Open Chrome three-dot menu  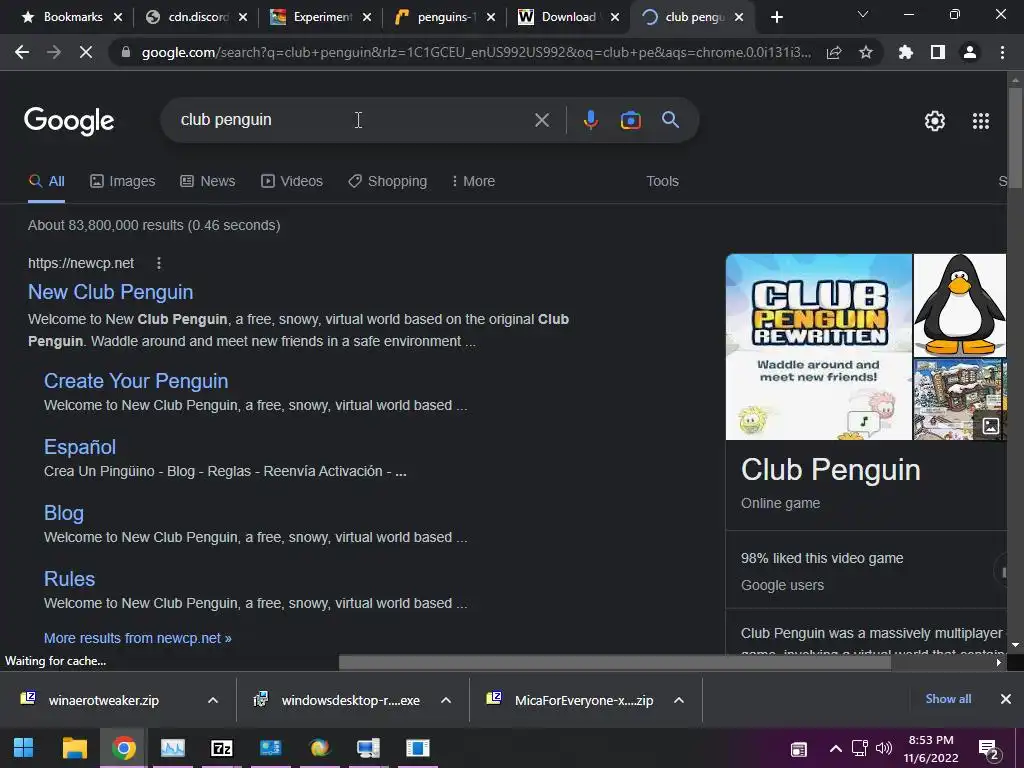tap(1002, 52)
